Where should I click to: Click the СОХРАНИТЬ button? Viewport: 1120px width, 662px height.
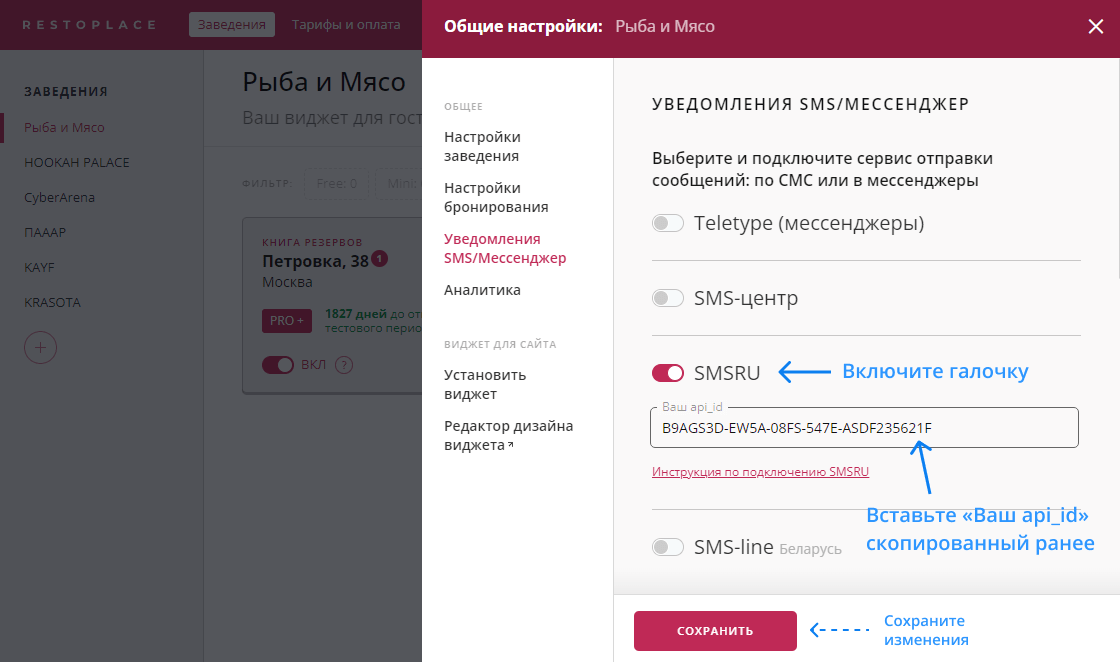715,631
